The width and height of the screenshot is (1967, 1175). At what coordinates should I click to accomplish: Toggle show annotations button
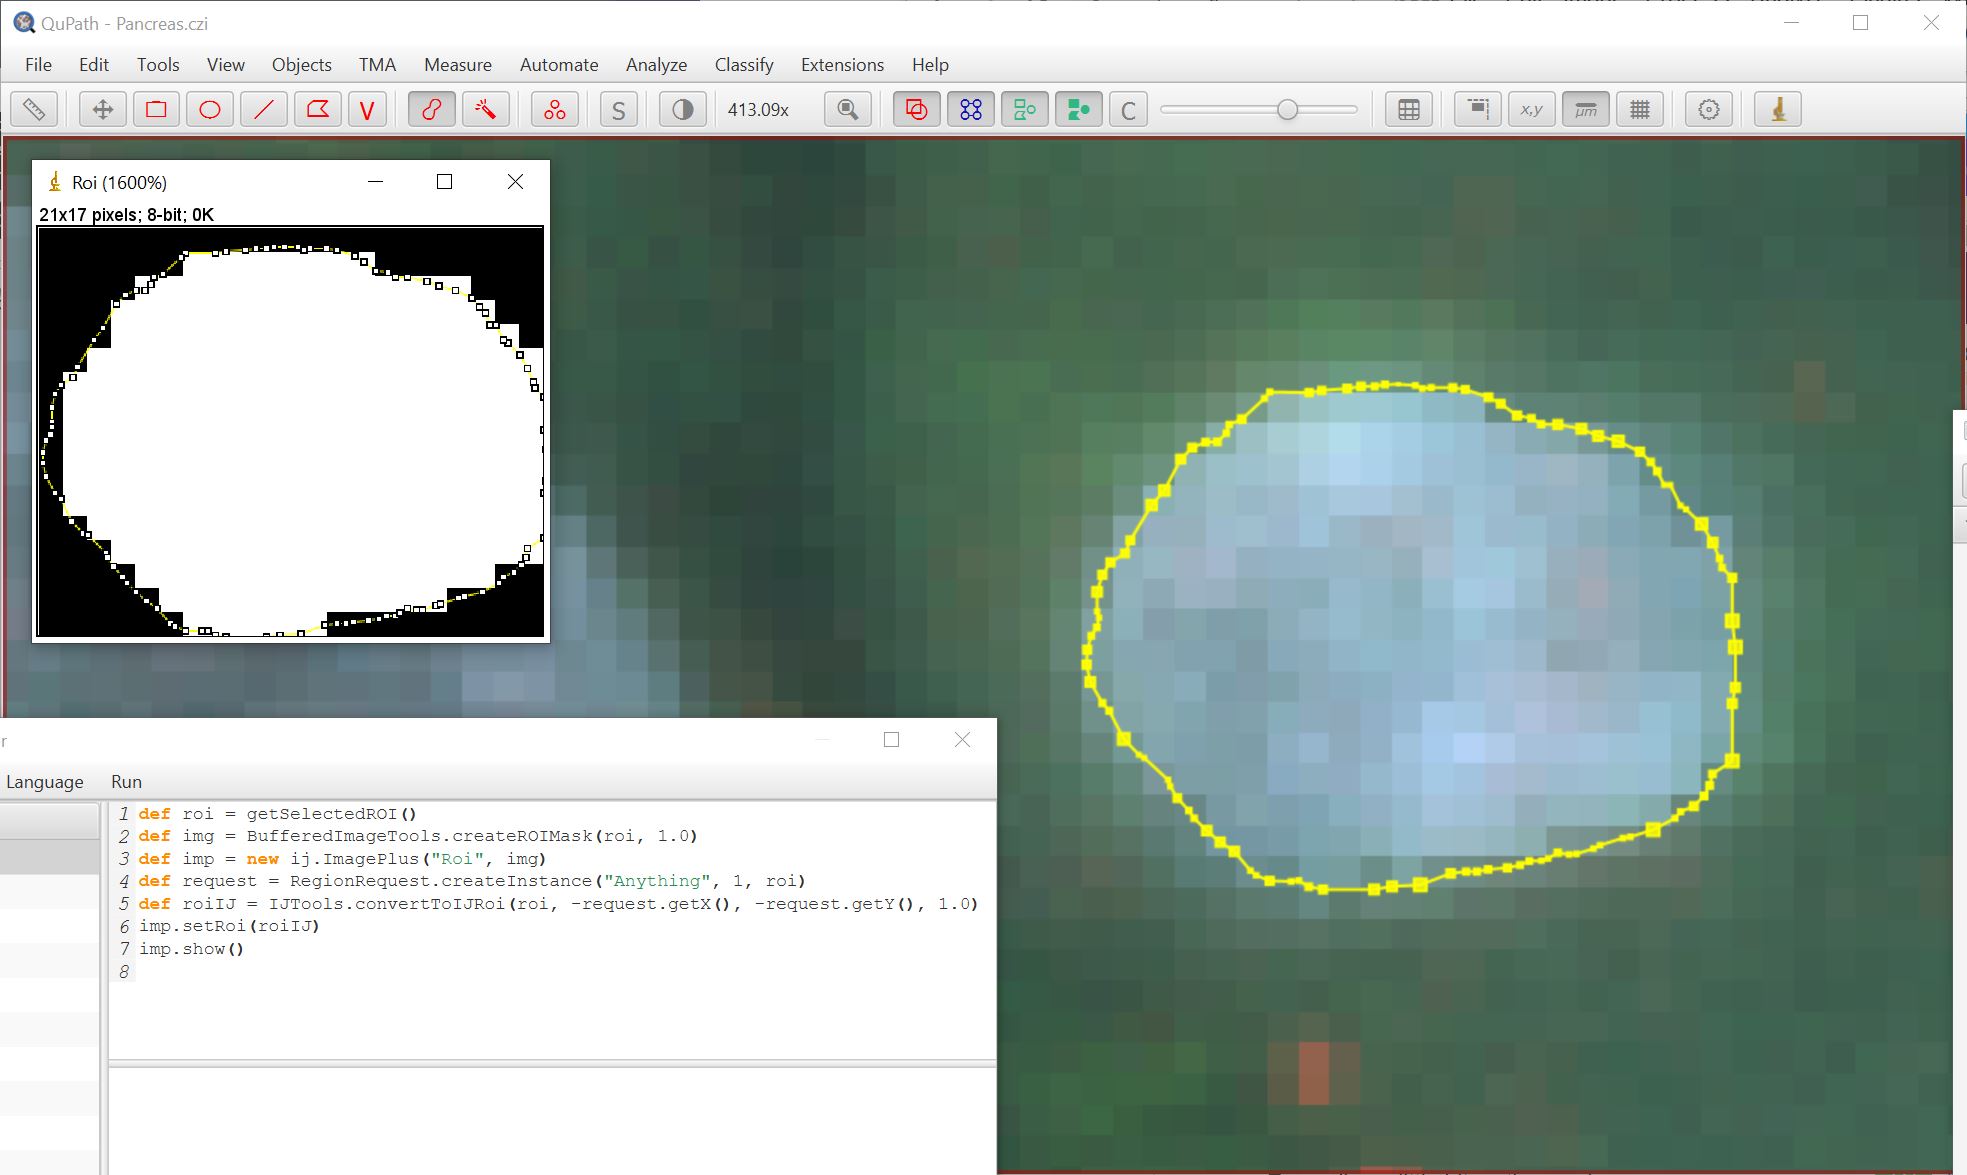coord(916,109)
